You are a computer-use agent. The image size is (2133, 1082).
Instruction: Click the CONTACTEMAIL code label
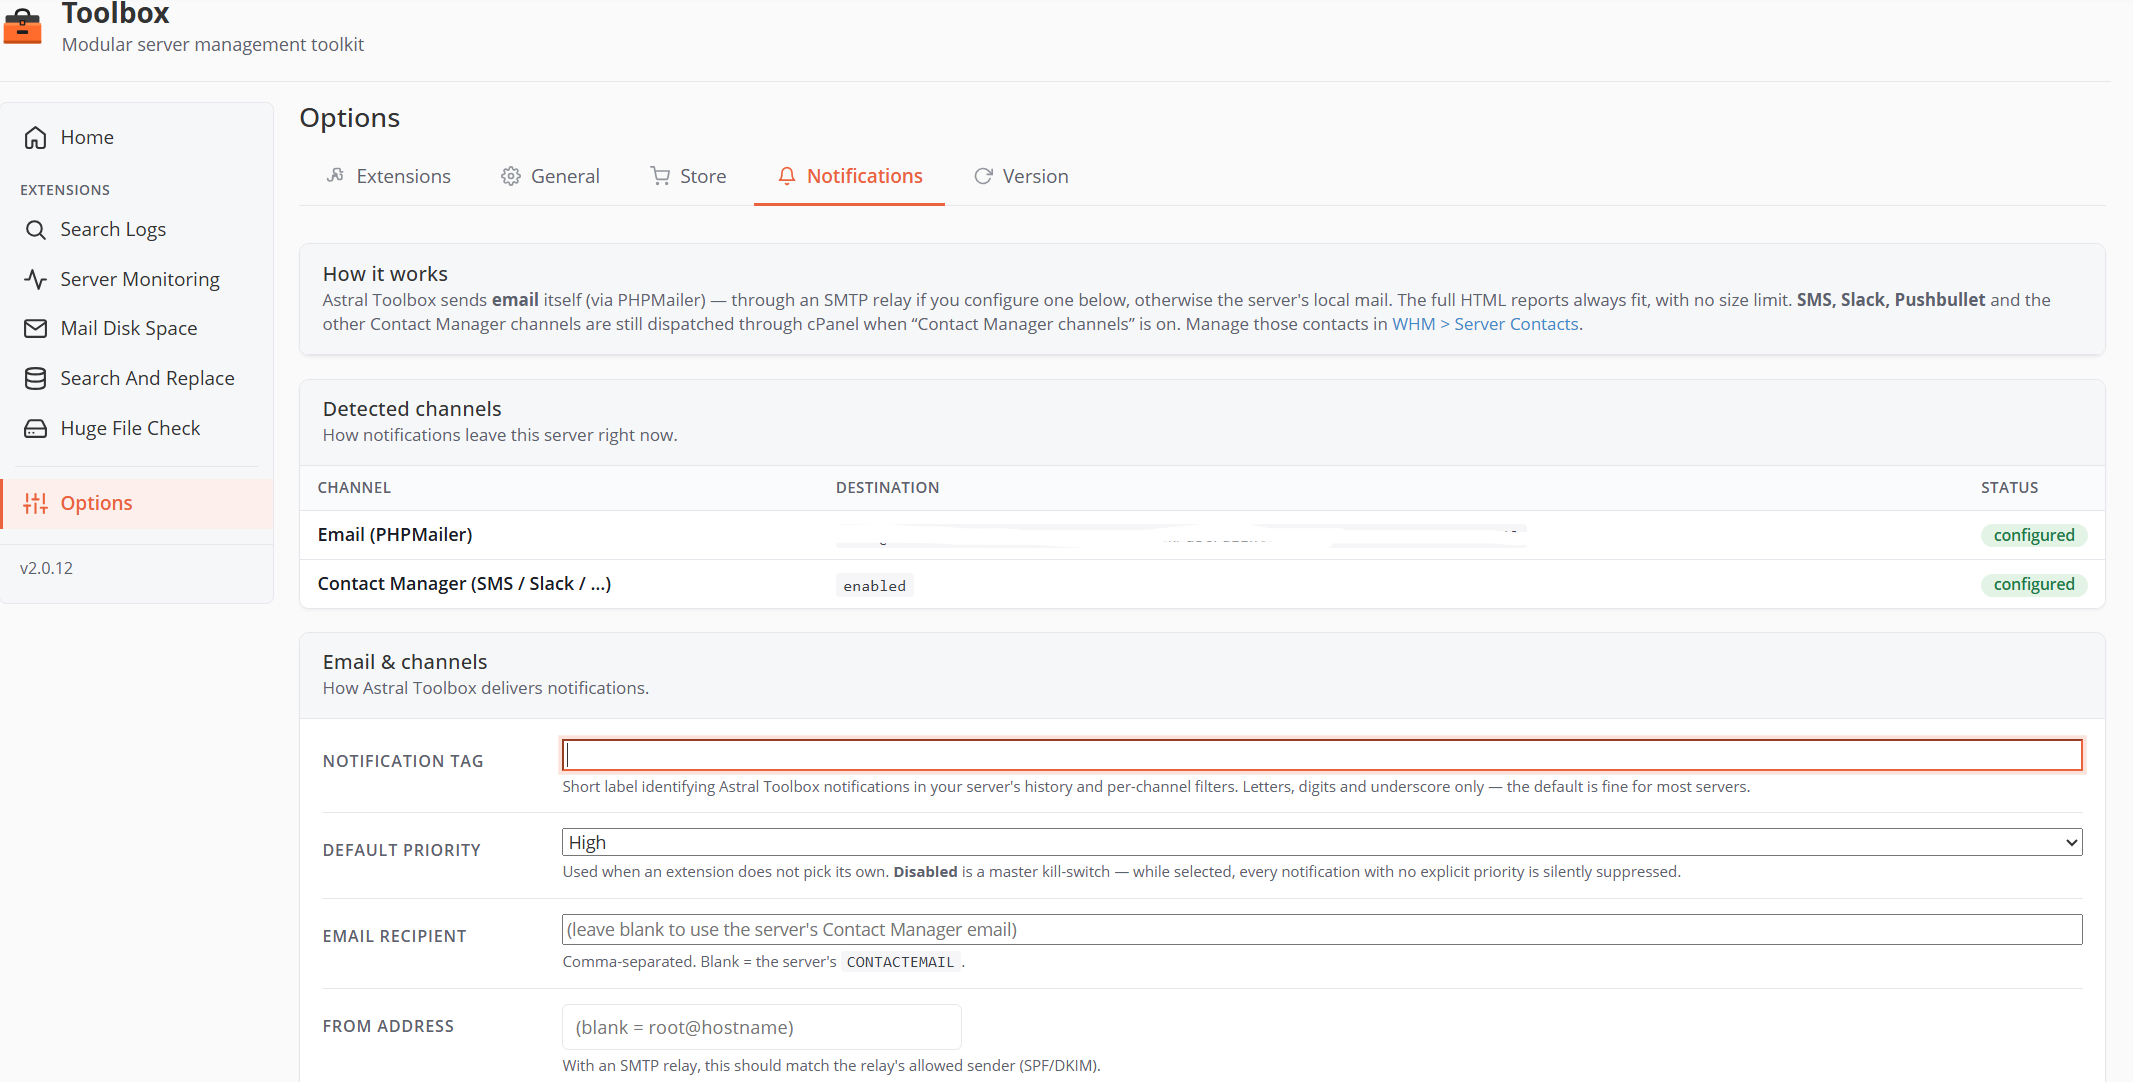900,962
